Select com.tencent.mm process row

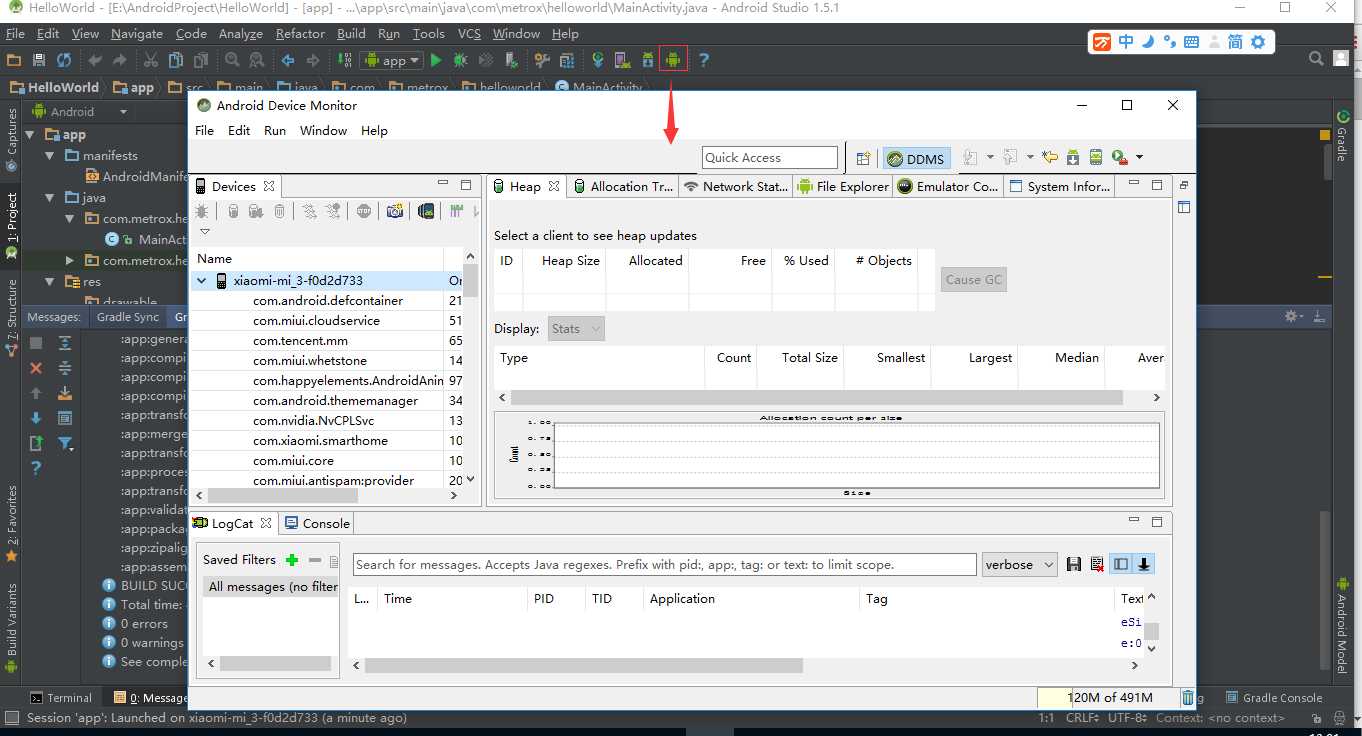(x=327, y=341)
